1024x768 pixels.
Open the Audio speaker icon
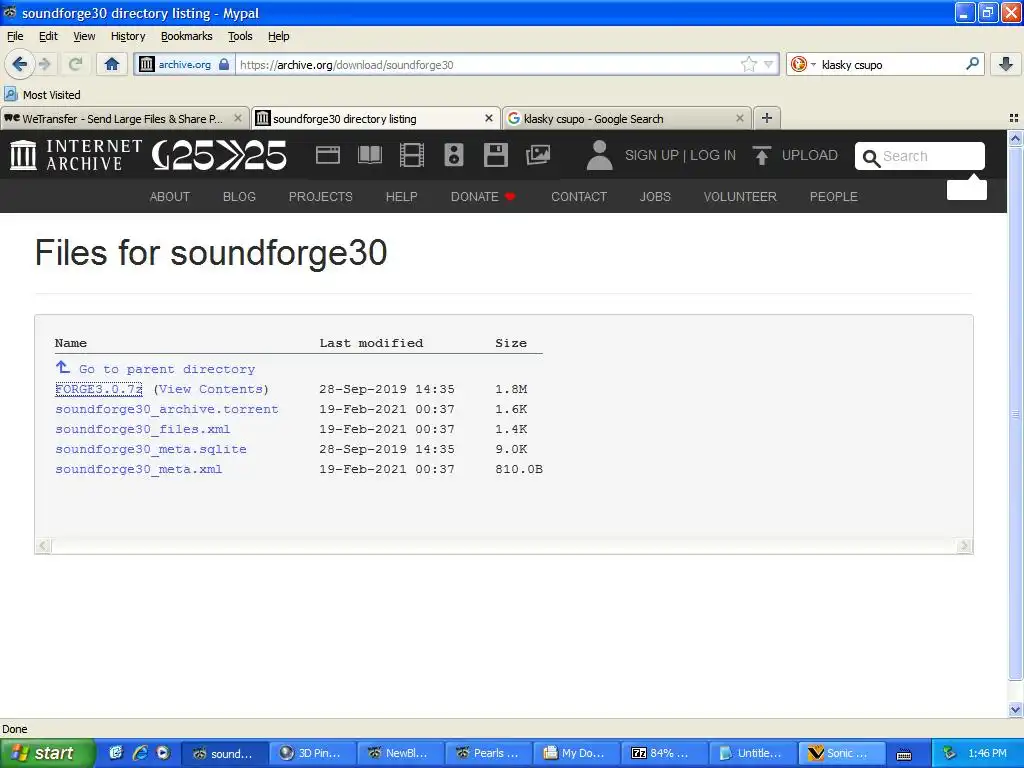tap(454, 155)
